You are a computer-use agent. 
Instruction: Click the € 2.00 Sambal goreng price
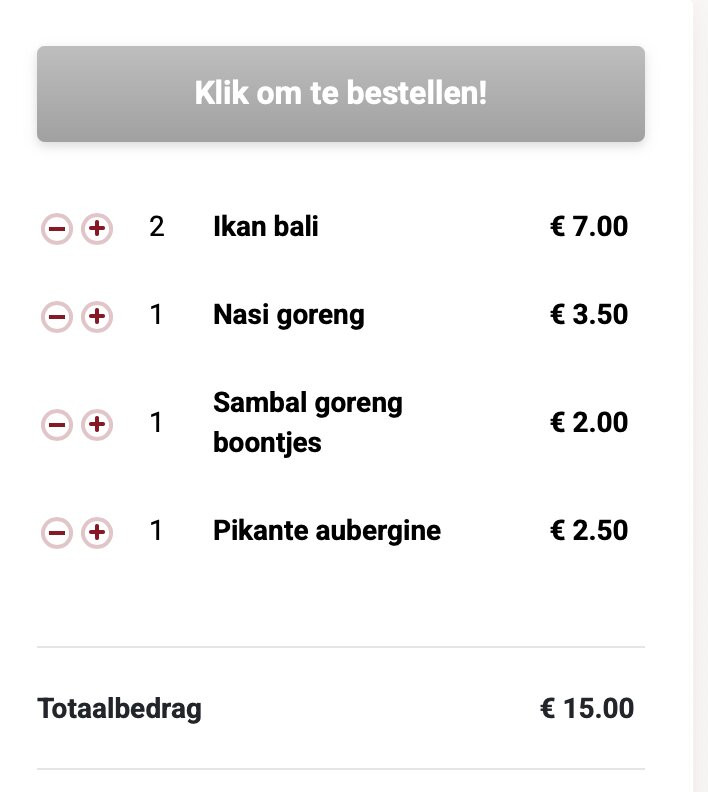click(589, 422)
